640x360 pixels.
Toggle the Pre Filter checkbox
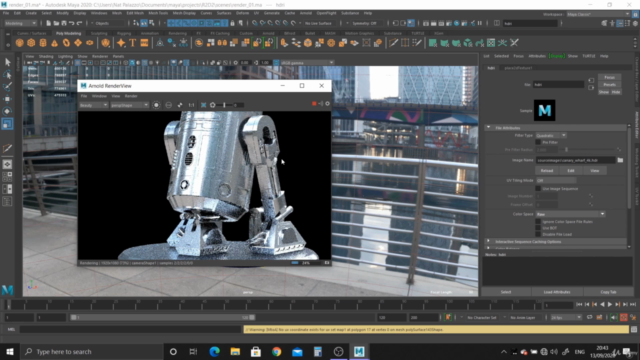point(538,142)
